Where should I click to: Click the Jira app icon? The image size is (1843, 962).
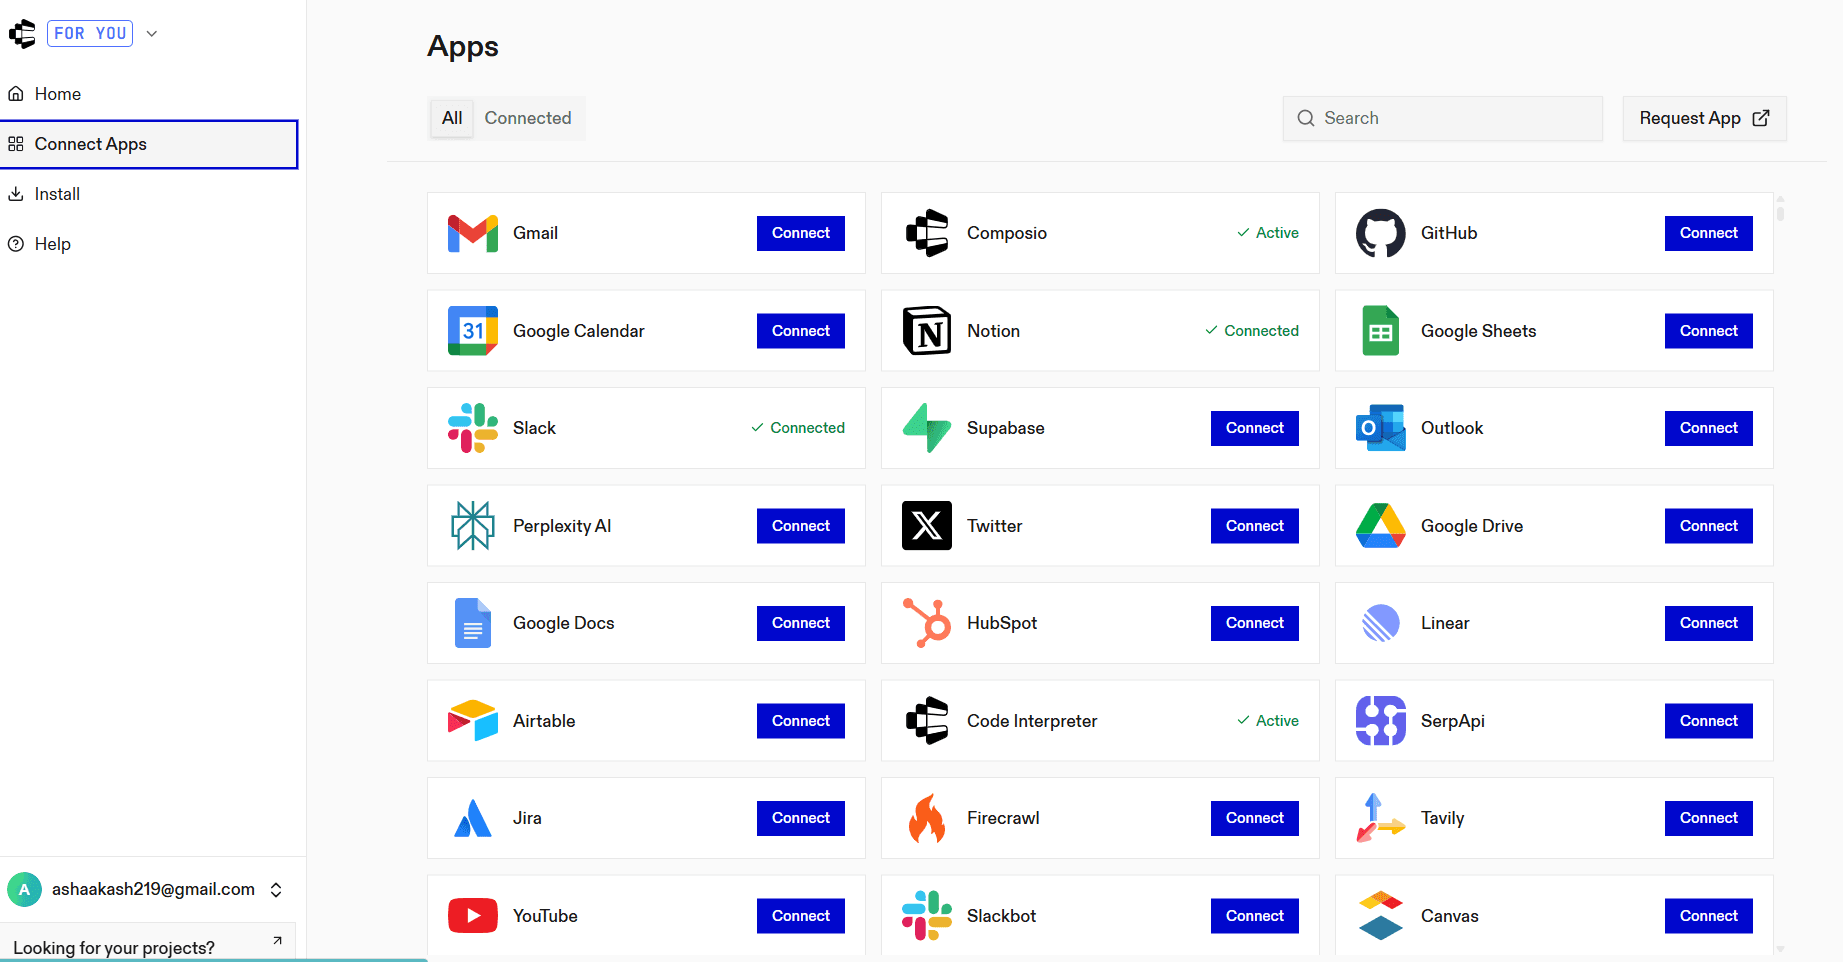point(473,818)
